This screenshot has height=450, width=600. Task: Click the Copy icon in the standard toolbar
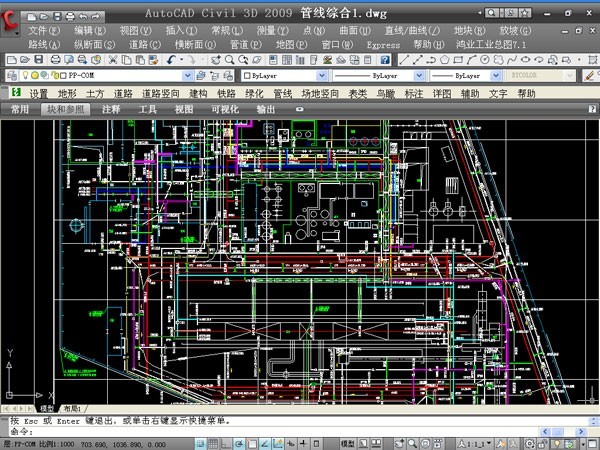126,60
